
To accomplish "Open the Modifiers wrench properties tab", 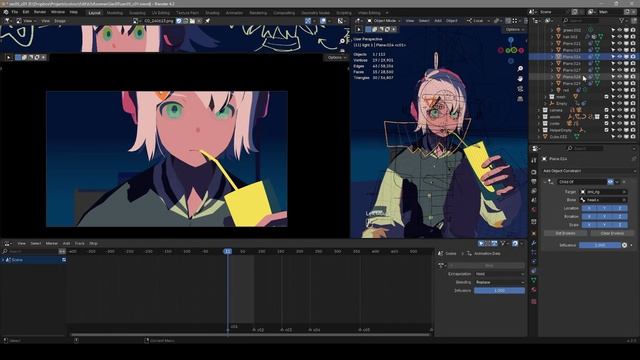I will click(x=534, y=243).
